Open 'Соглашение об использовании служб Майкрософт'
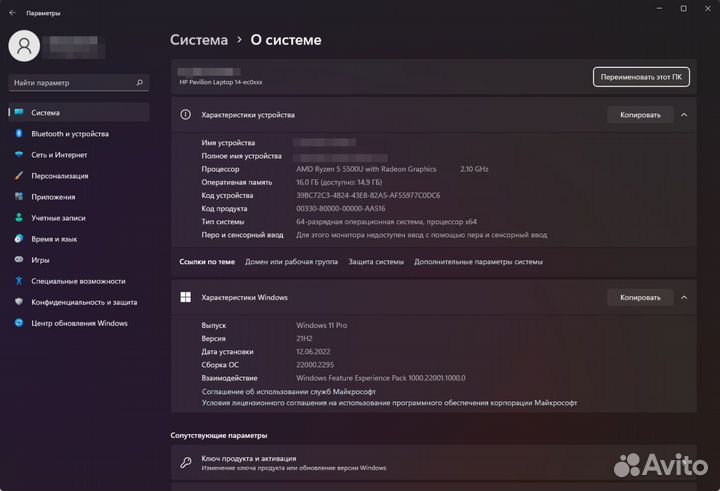Viewport: 720px width, 491px height. tap(289, 392)
